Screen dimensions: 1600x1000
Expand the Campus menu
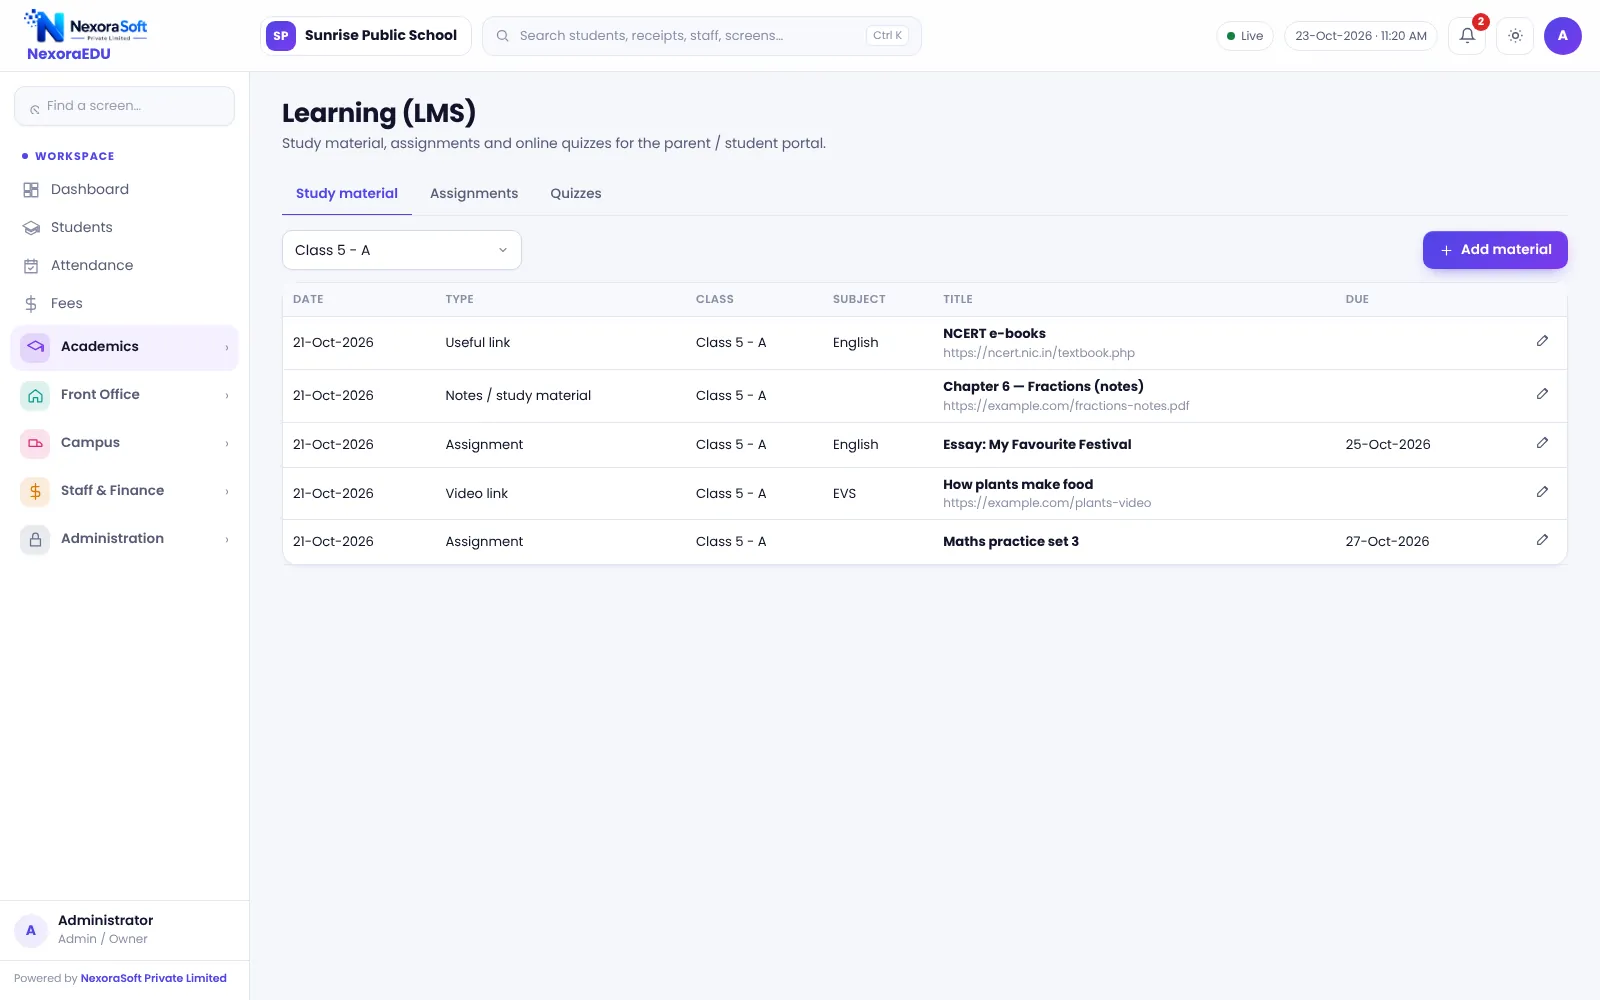click(124, 443)
